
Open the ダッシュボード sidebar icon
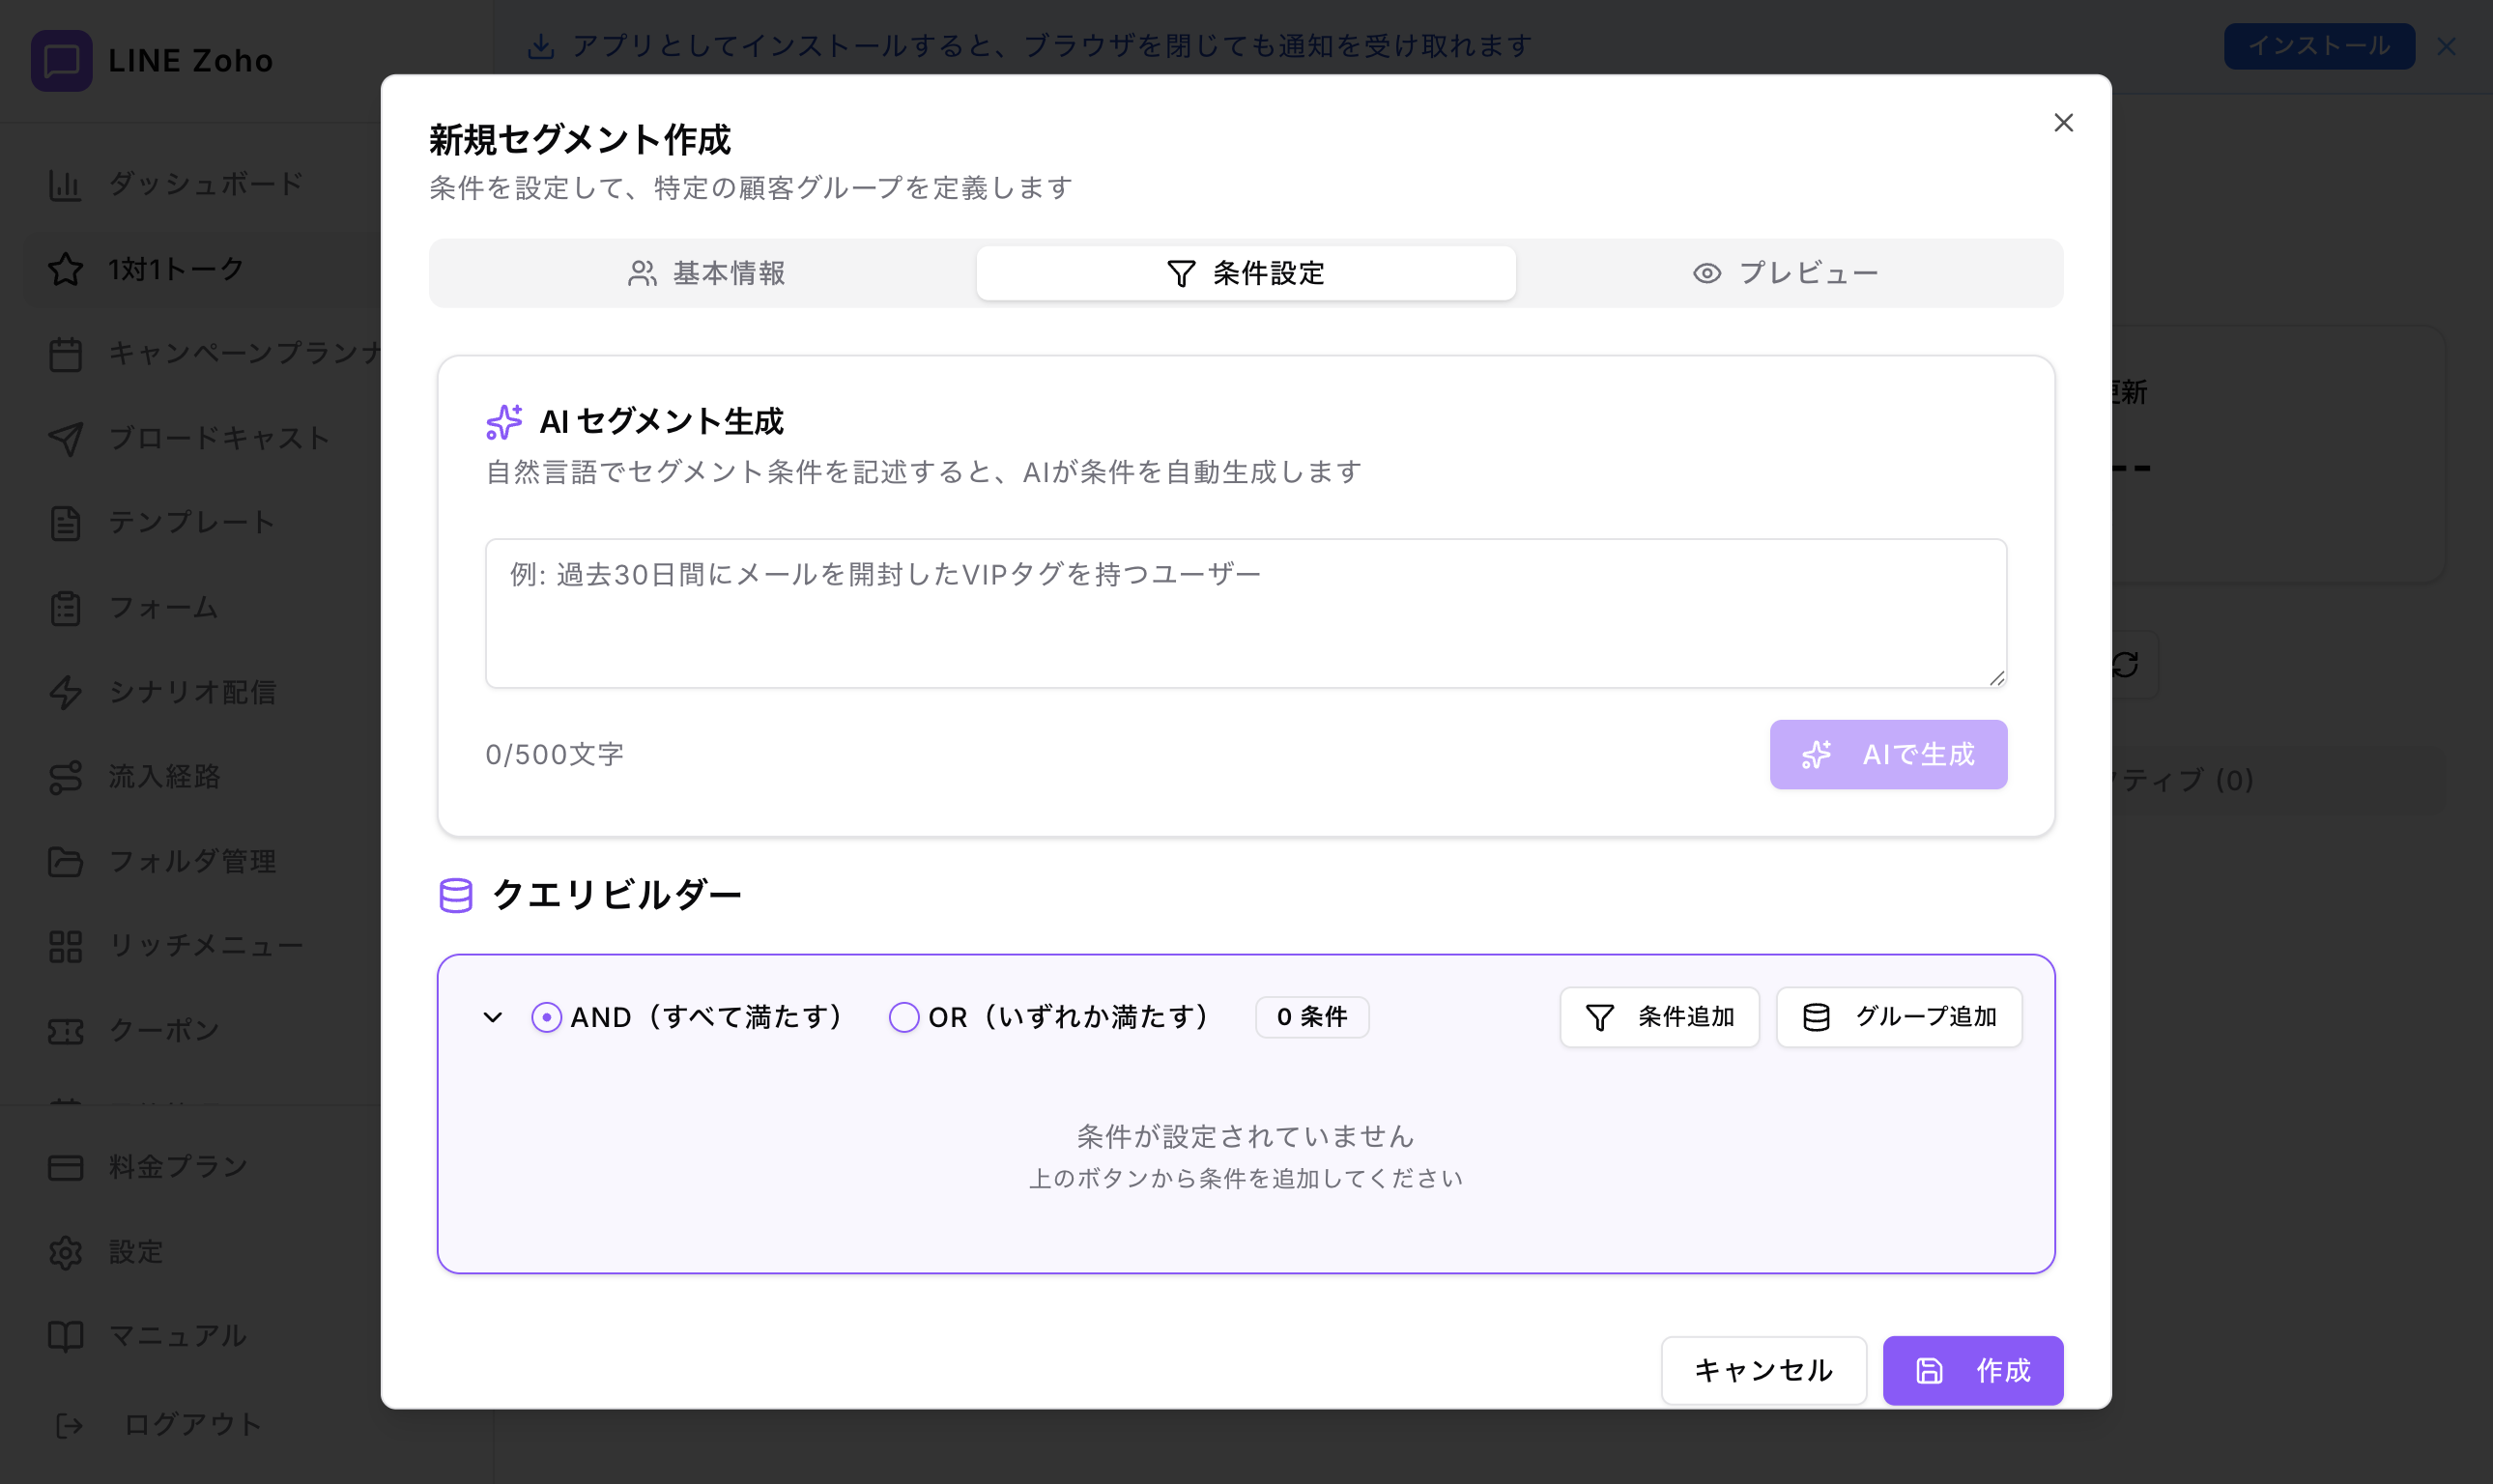[65, 183]
